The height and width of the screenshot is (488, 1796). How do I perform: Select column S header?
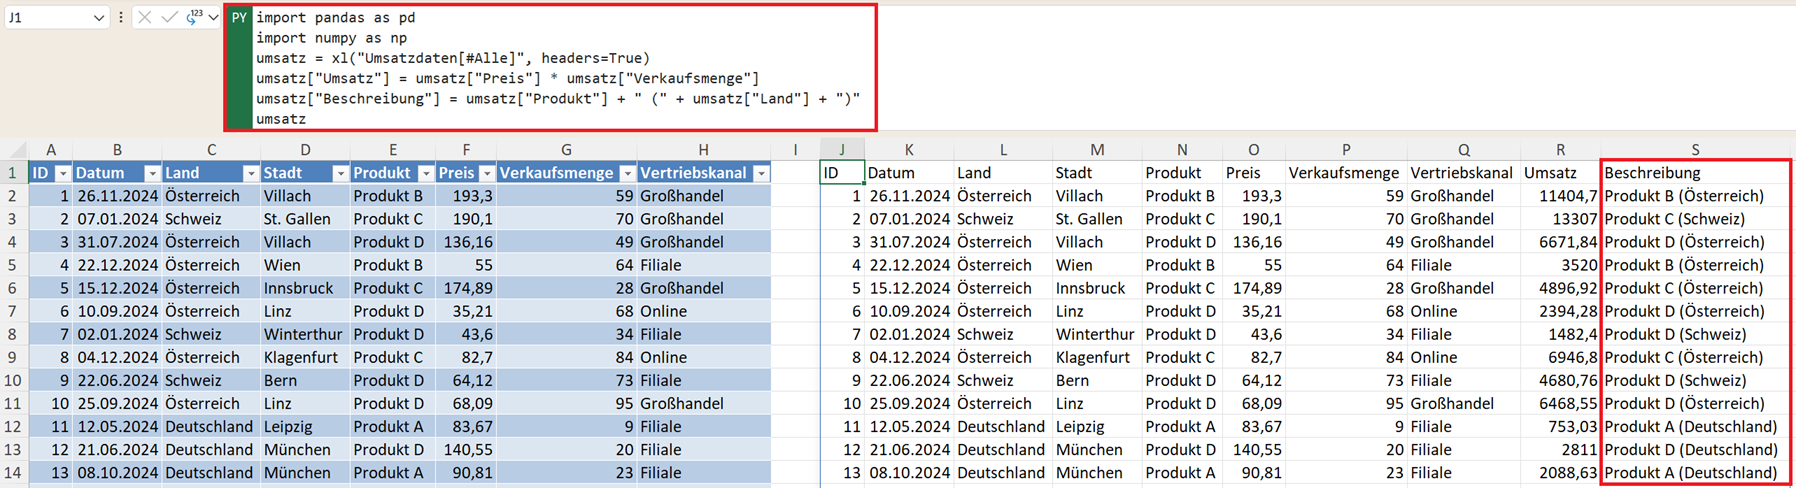point(1694,150)
